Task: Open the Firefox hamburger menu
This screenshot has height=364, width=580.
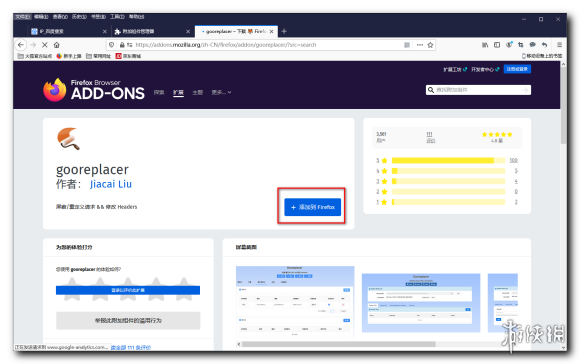Action: [559, 45]
